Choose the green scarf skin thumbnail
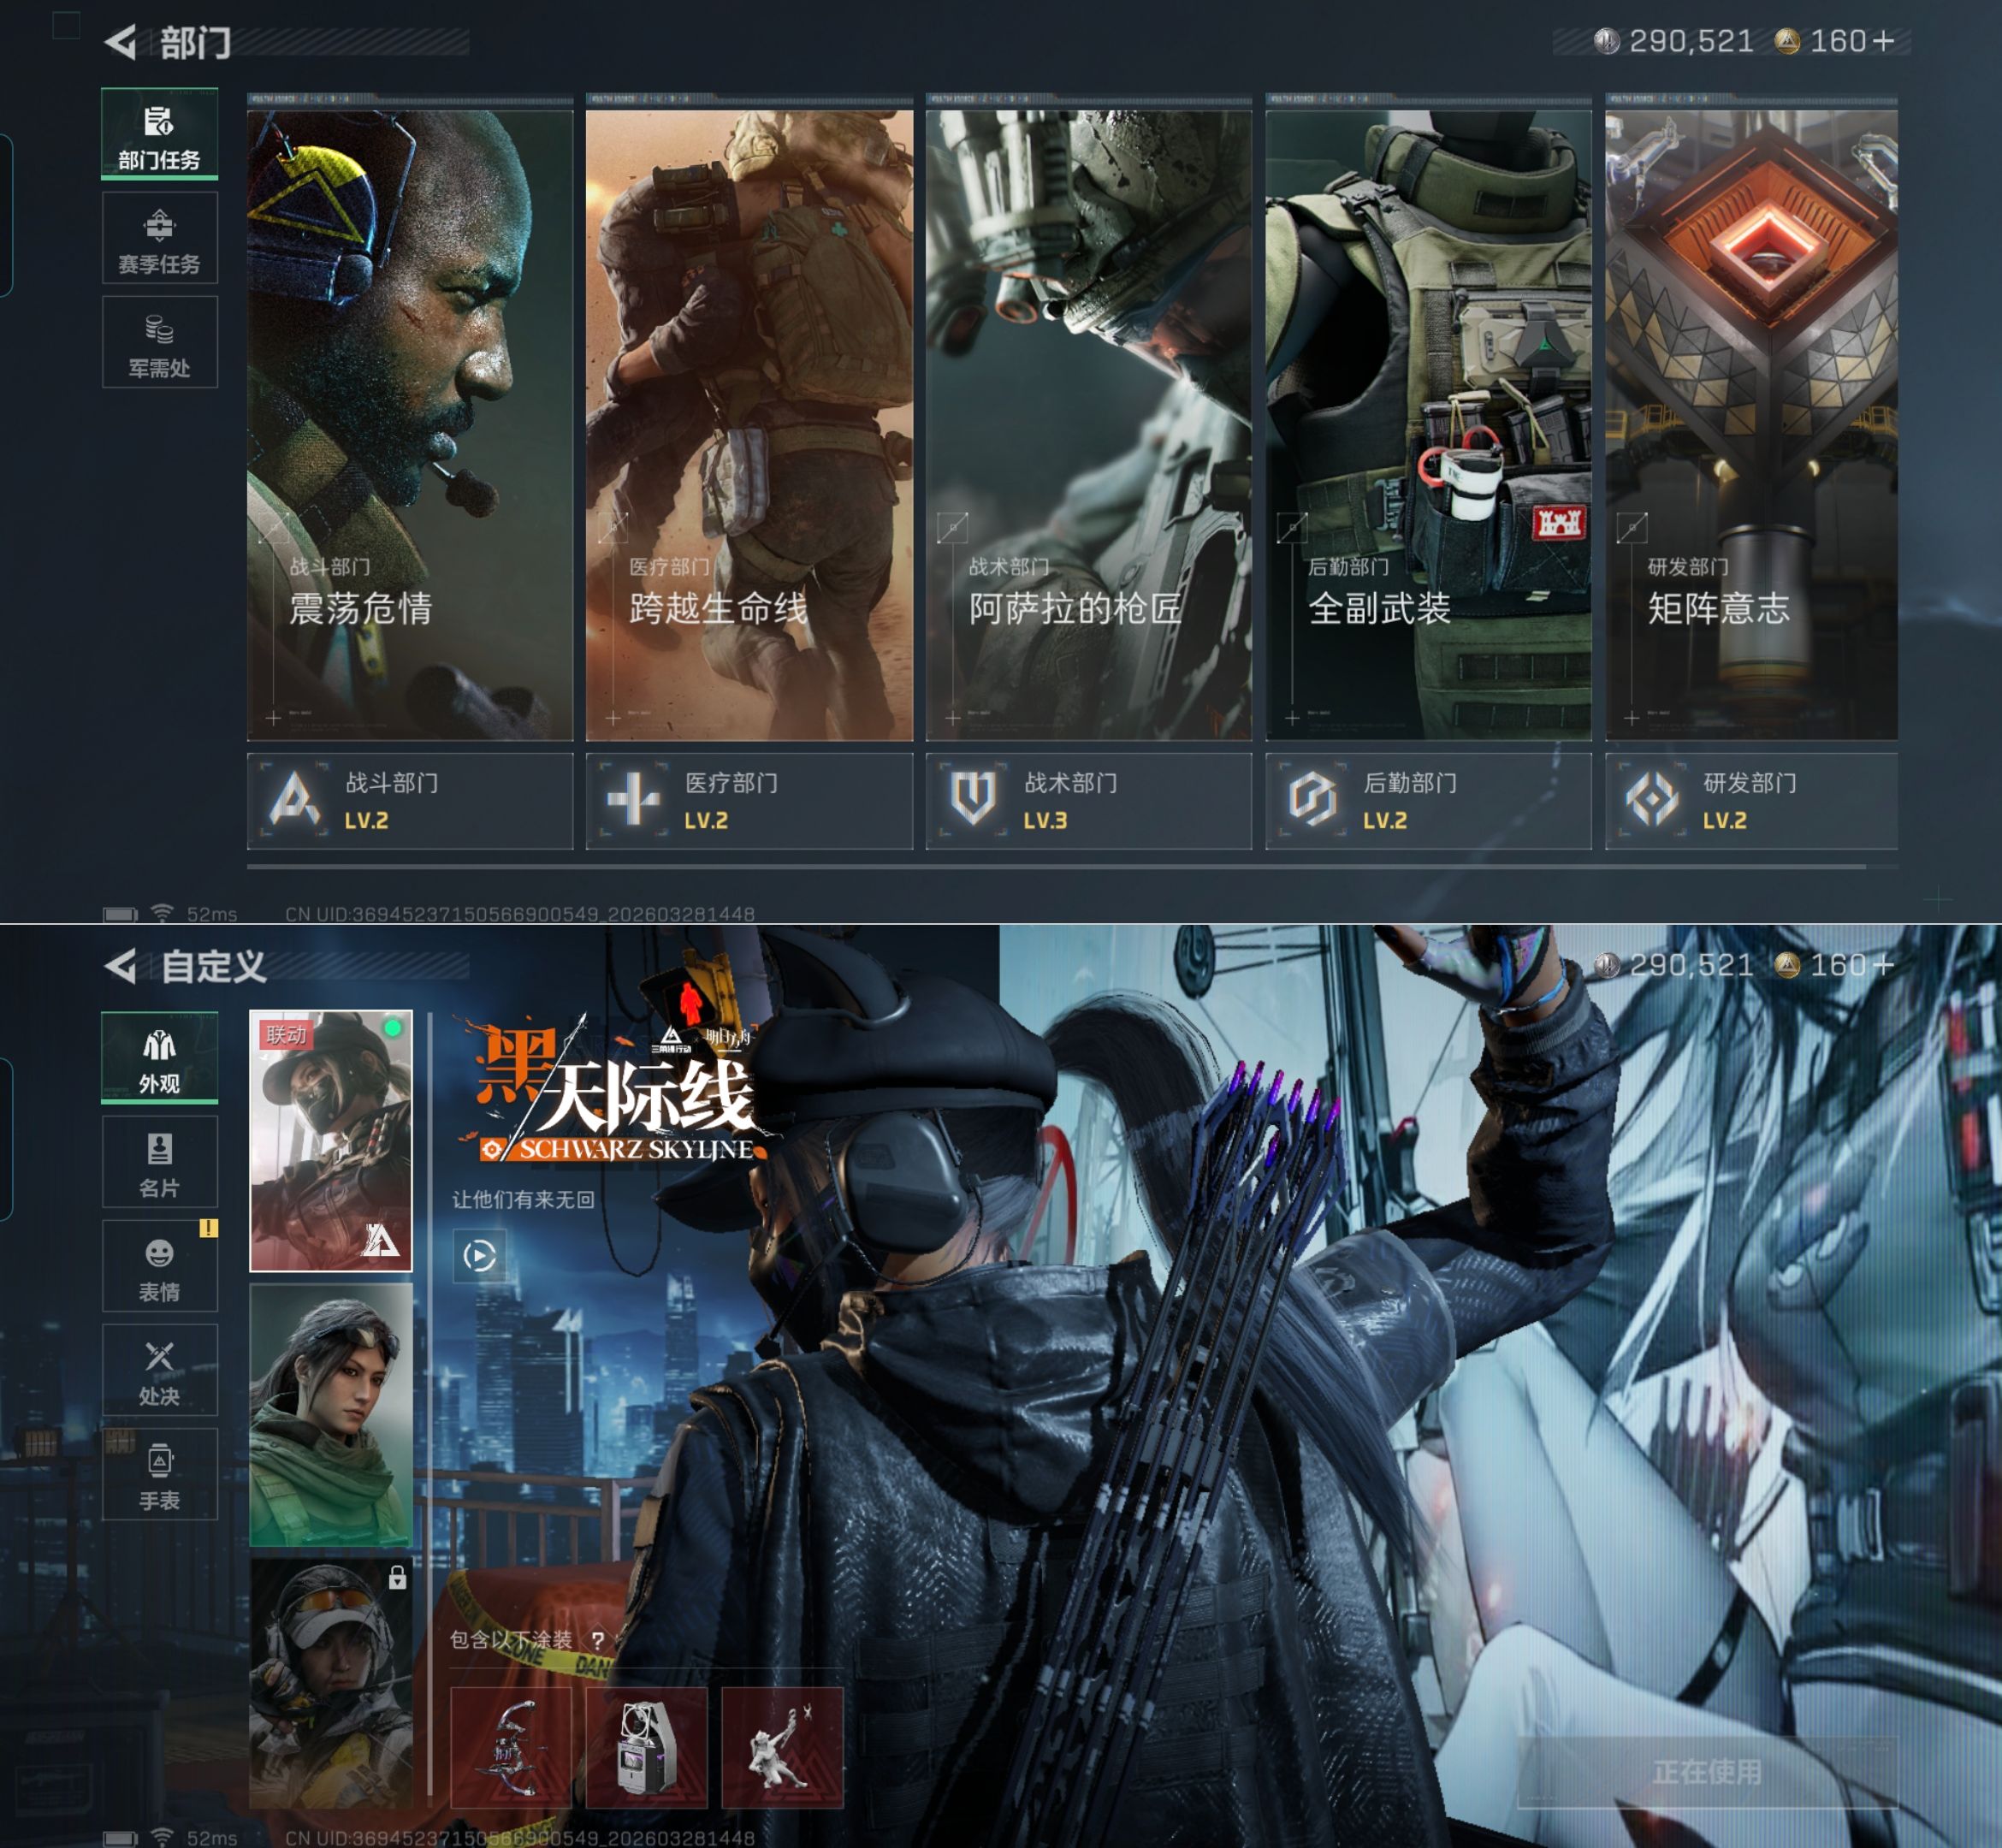The image size is (2002, 1848). coord(330,1415)
